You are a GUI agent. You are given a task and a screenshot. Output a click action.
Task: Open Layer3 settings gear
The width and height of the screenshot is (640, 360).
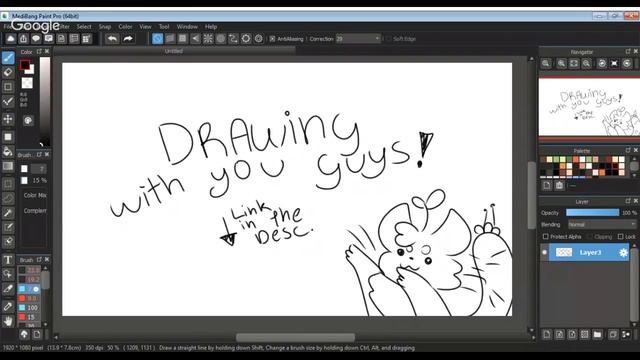[x=623, y=253]
